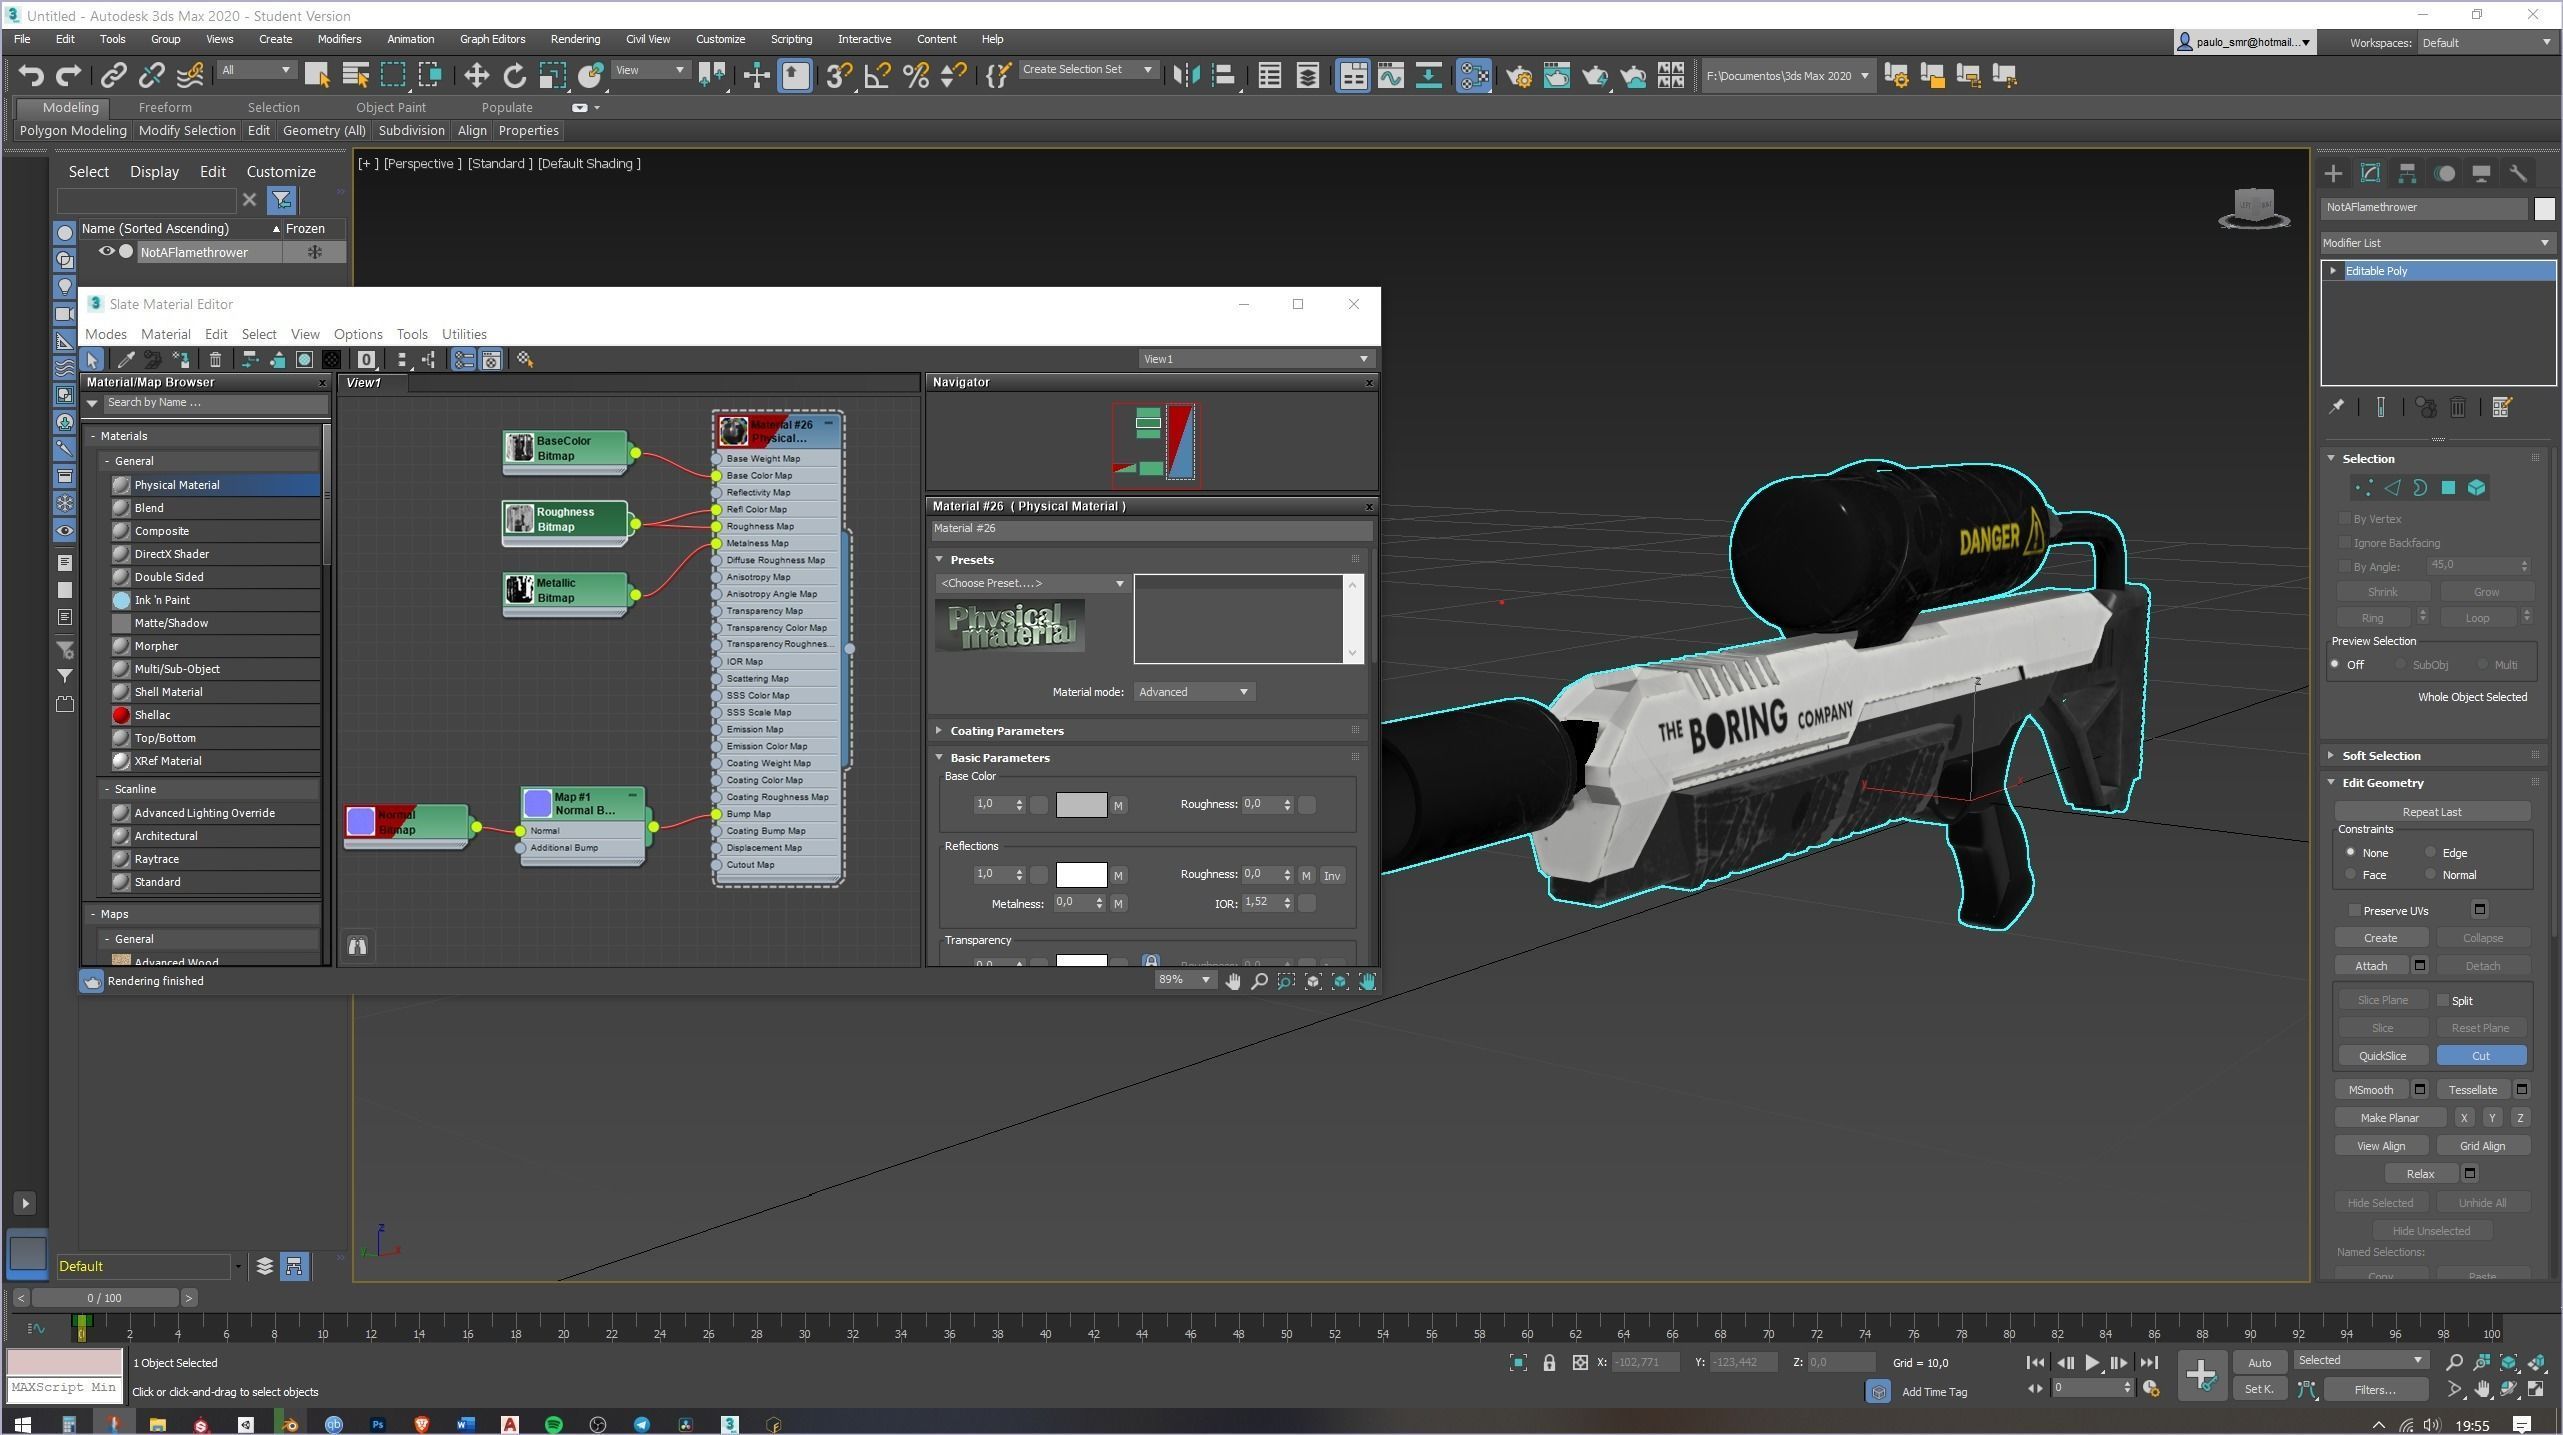Open the Utilities wrench panel tab
The width and height of the screenshot is (2563, 1435).
pyautogui.click(x=2518, y=173)
